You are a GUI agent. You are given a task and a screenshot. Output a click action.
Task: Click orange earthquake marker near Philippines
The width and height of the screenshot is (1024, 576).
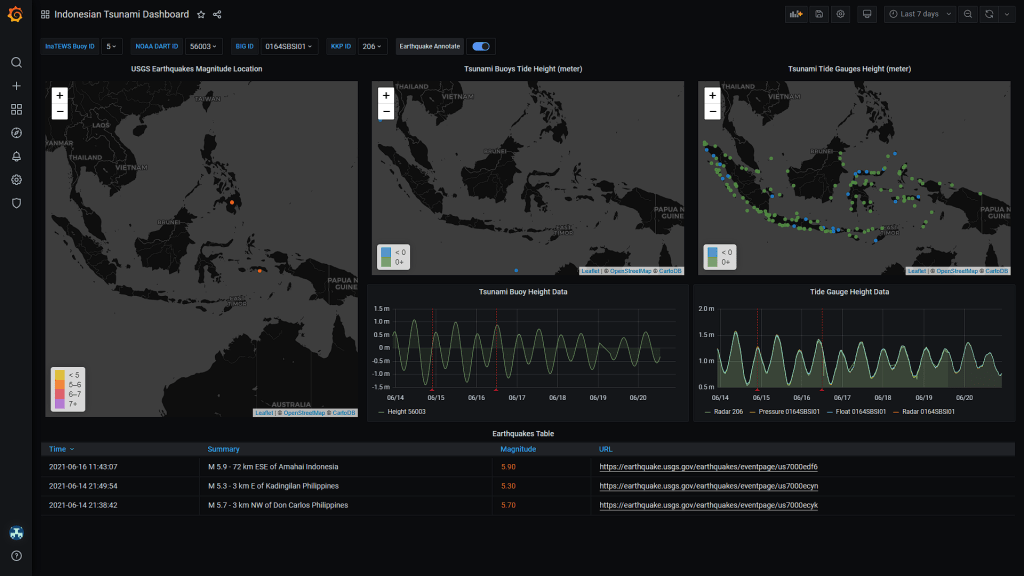(232, 202)
